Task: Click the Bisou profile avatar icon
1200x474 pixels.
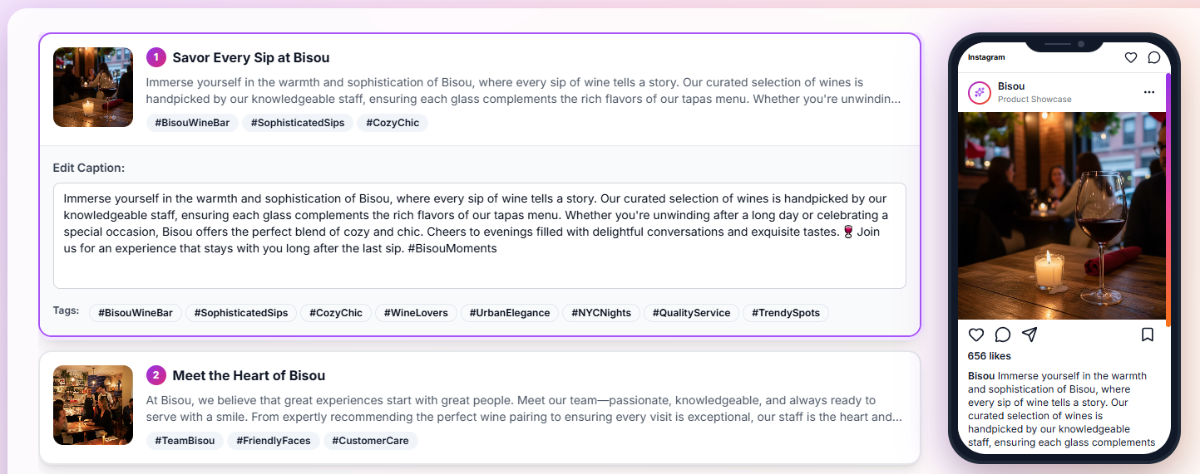Action: [x=979, y=92]
